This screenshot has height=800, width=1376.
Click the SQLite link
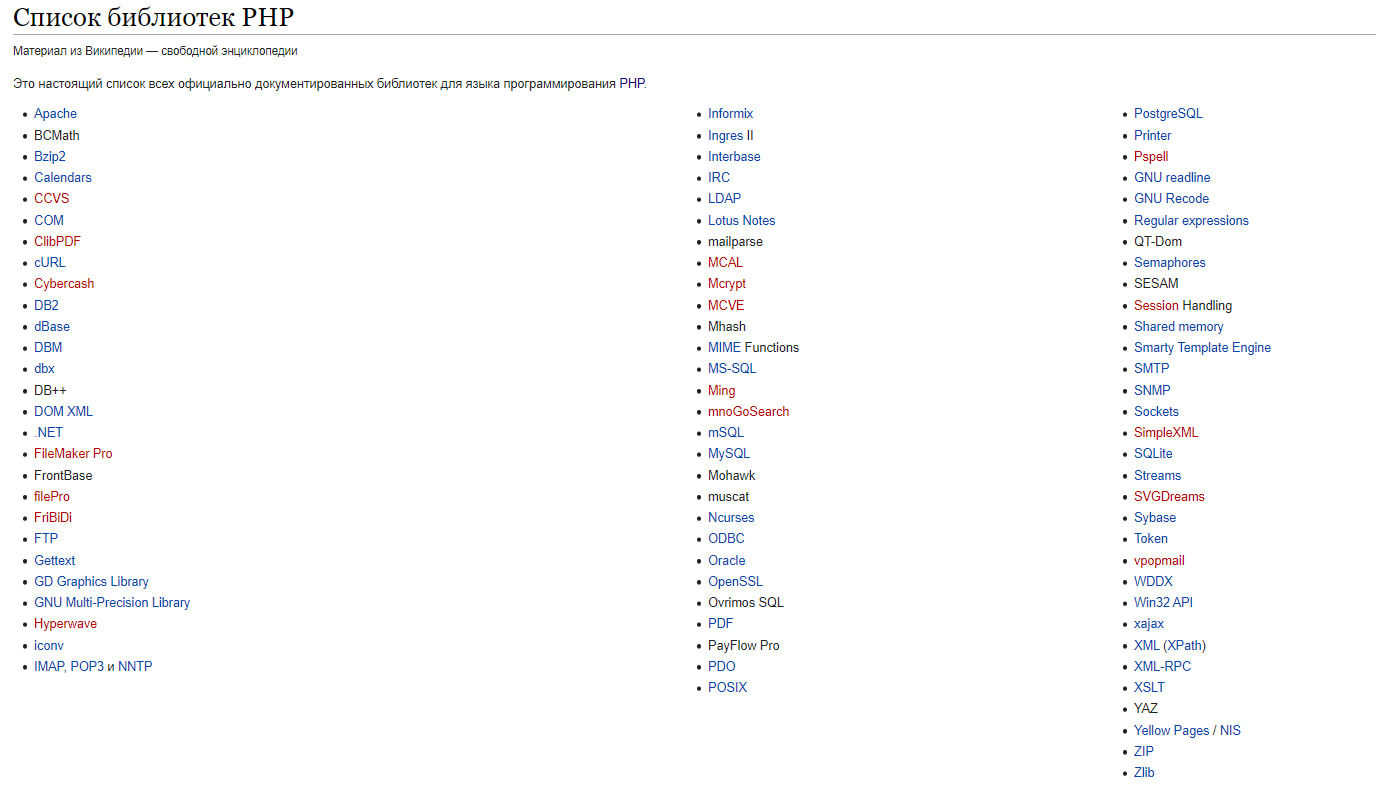coord(1153,454)
